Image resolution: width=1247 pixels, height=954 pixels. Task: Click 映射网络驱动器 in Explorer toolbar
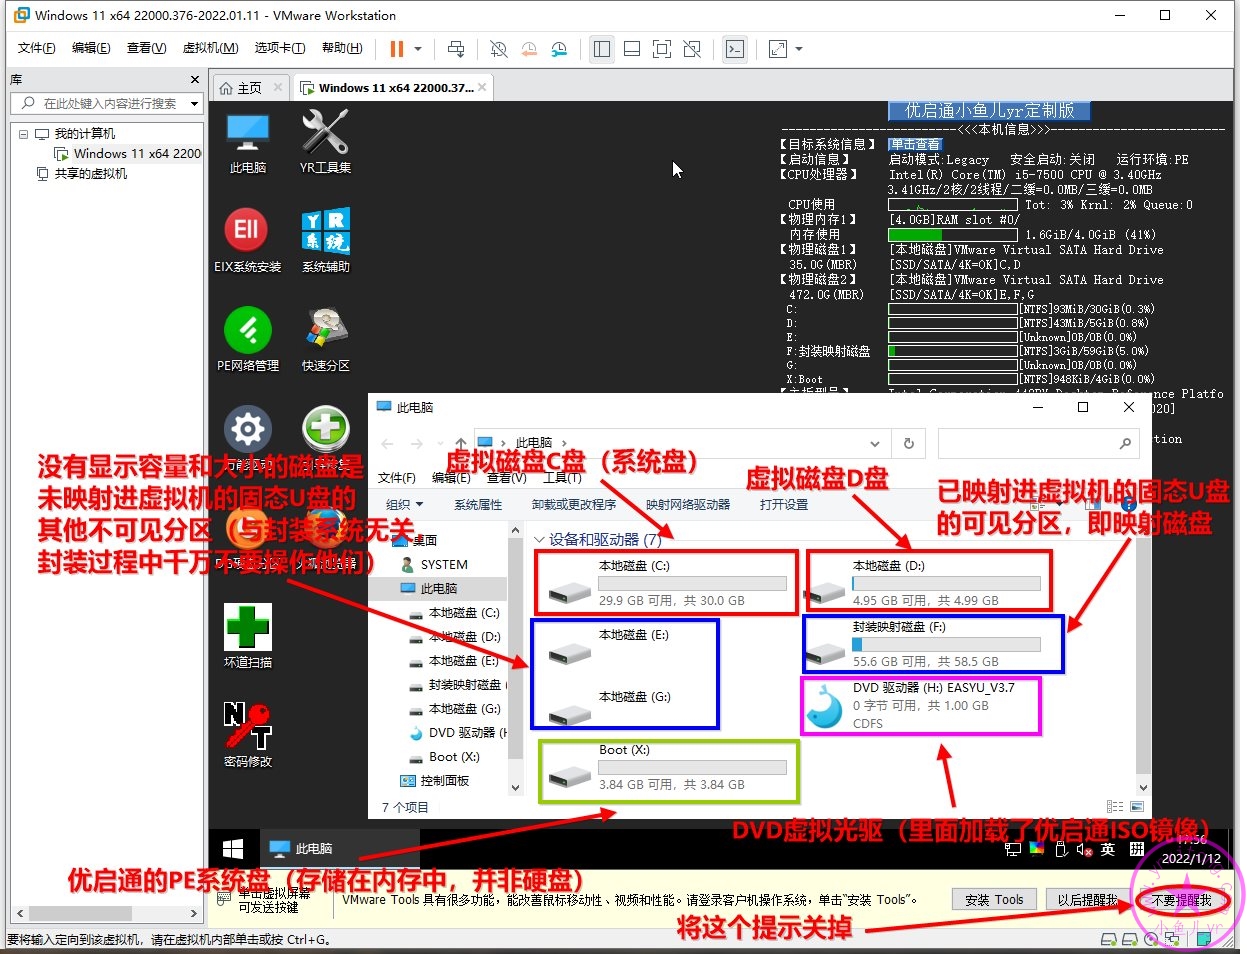click(688, 505)
